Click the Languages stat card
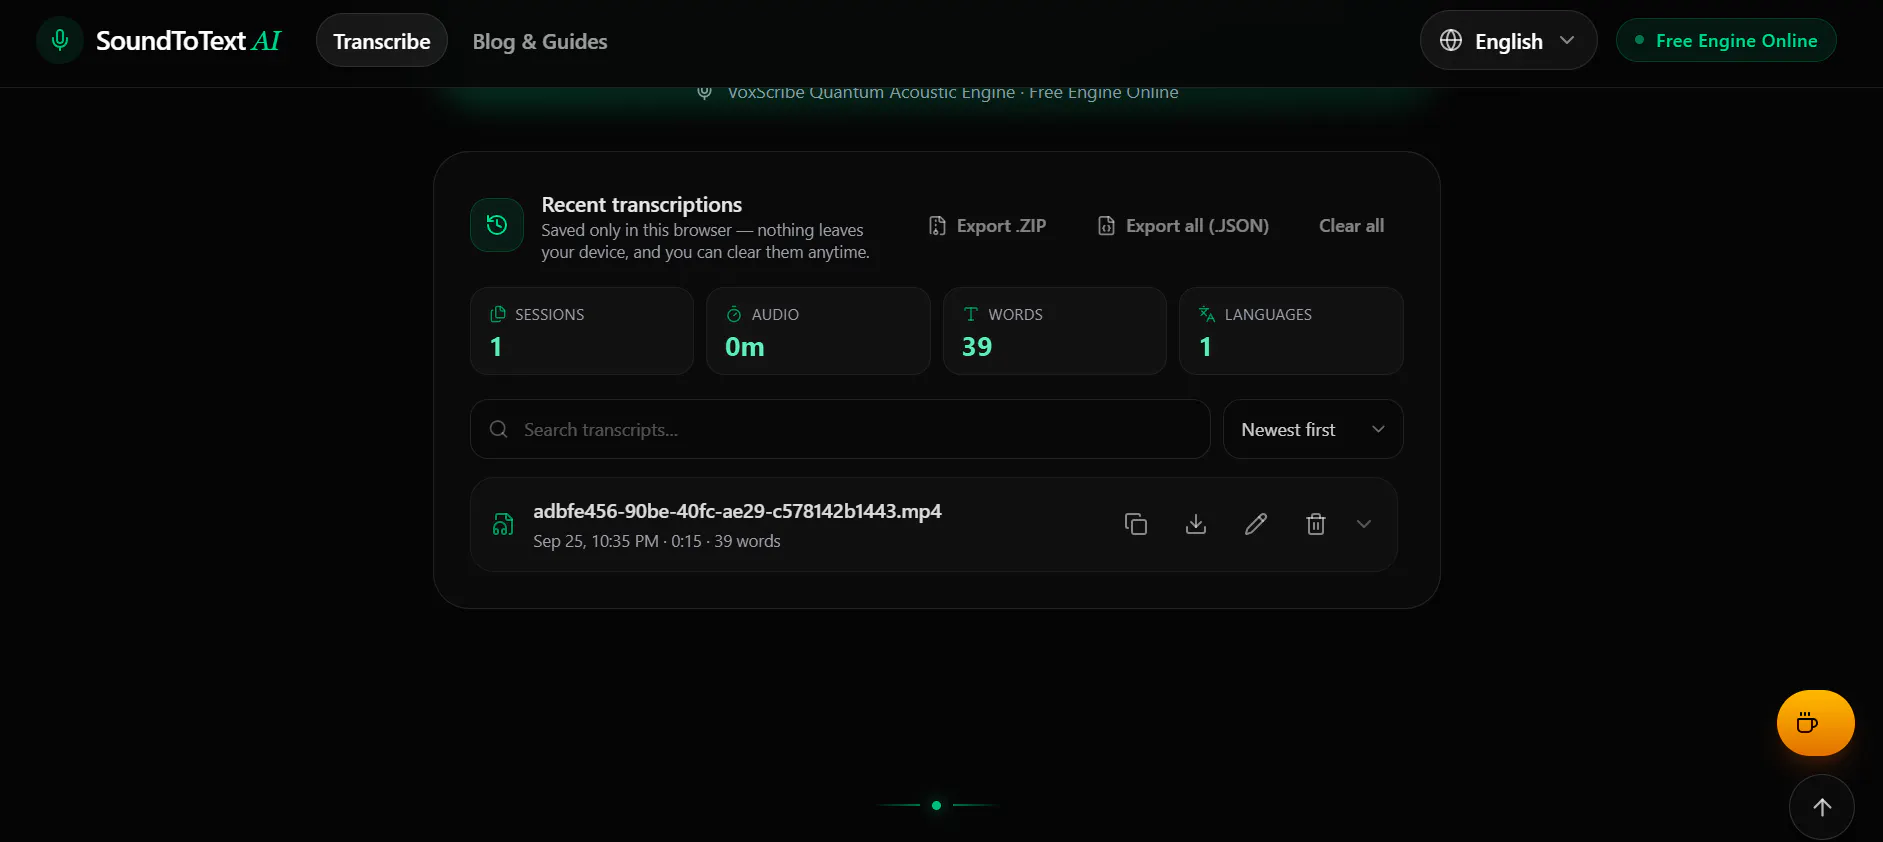This screenshot has width=1883, height=842. pyautogui.click(x=1291, y=331)
